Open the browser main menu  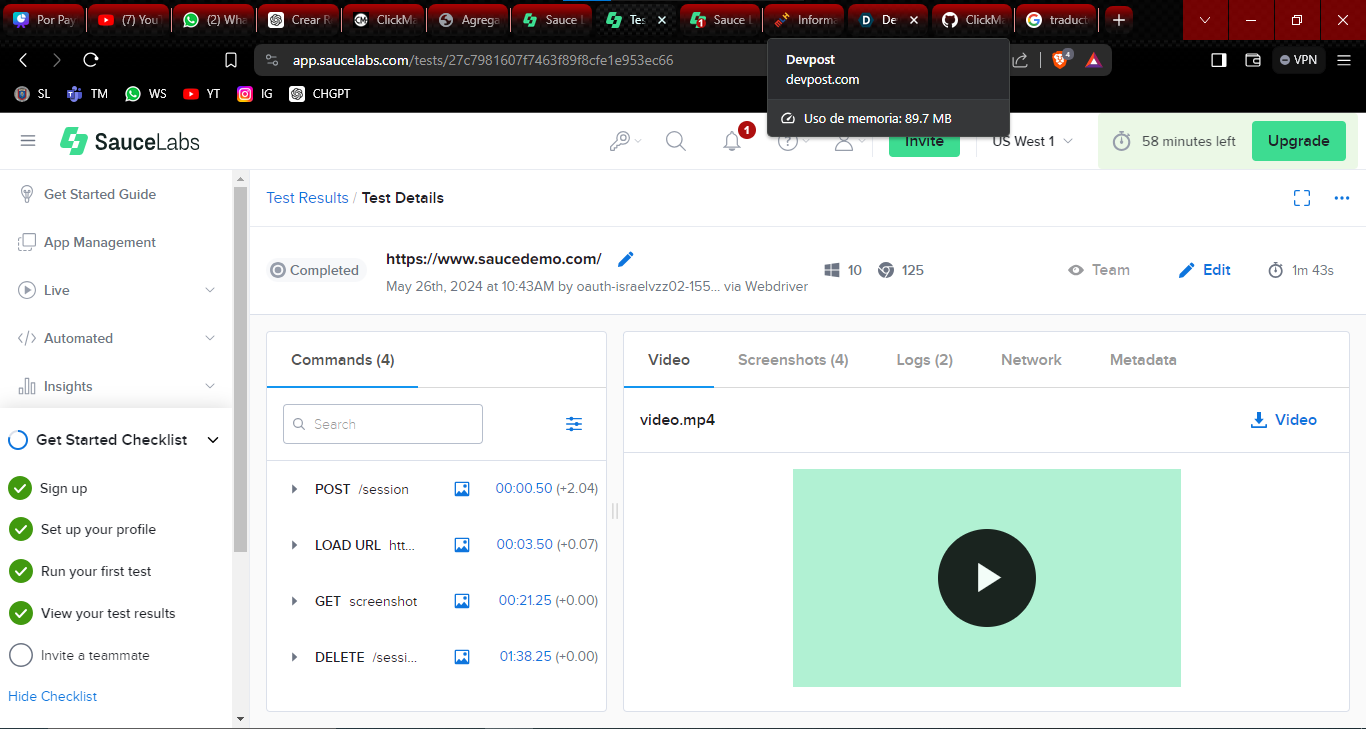(x=1344, y=60)
